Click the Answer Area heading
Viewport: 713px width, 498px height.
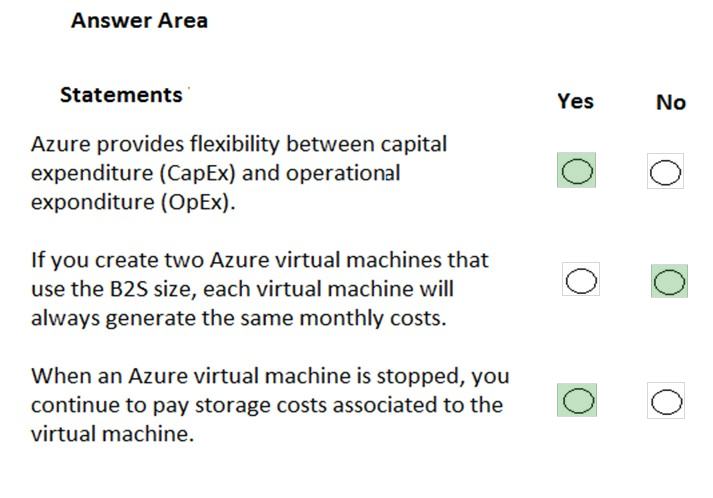pos(139,21)
